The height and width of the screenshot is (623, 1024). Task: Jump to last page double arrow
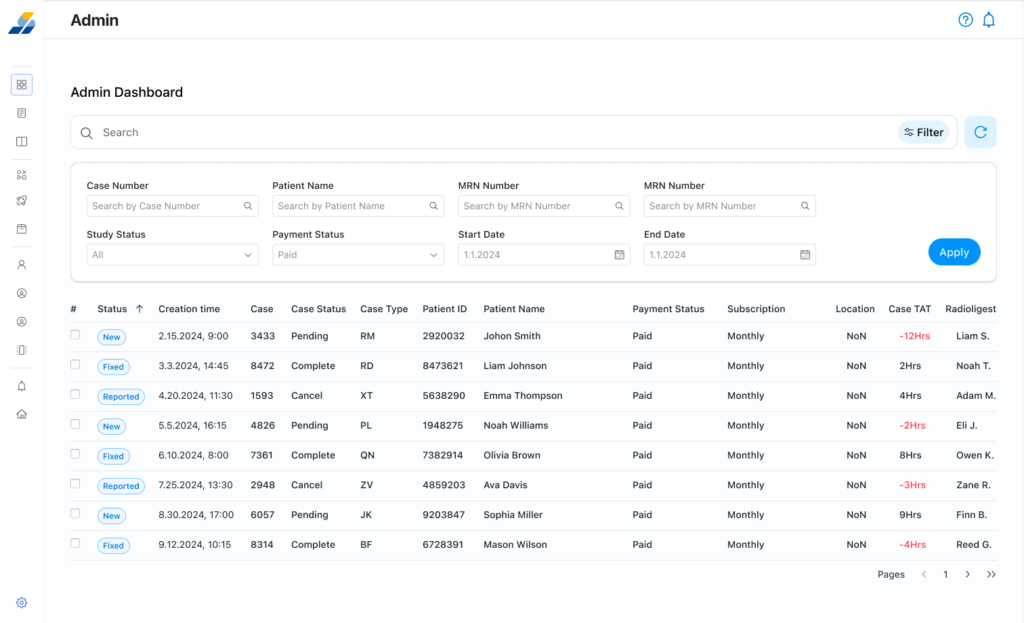991,575
